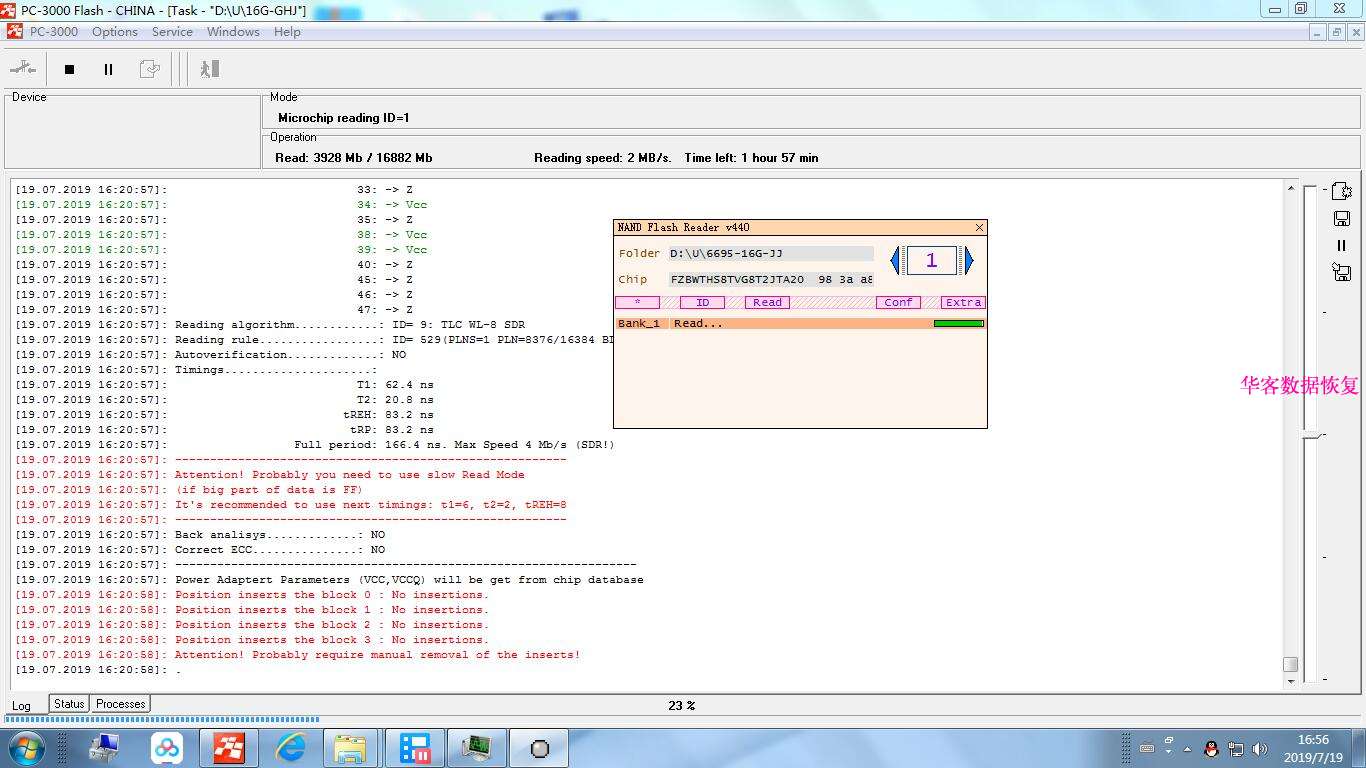Click the exit task toolbar icon

209,69
